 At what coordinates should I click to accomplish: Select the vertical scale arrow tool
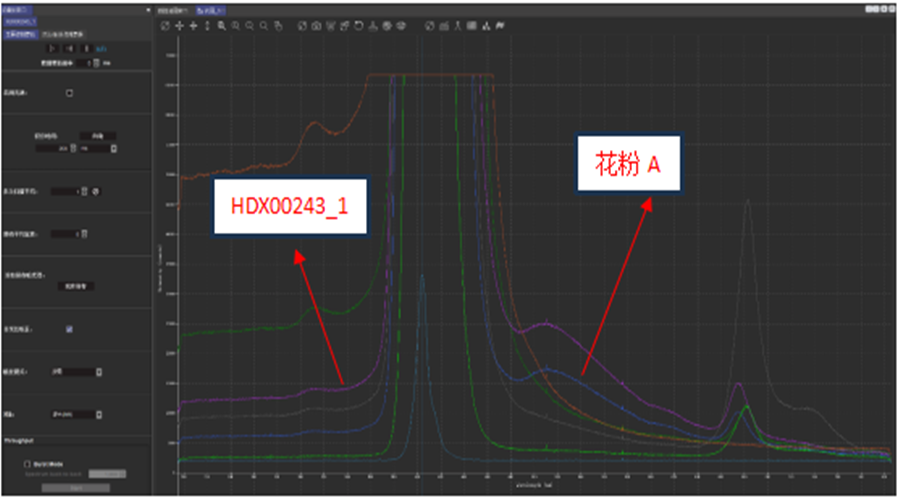207,26
